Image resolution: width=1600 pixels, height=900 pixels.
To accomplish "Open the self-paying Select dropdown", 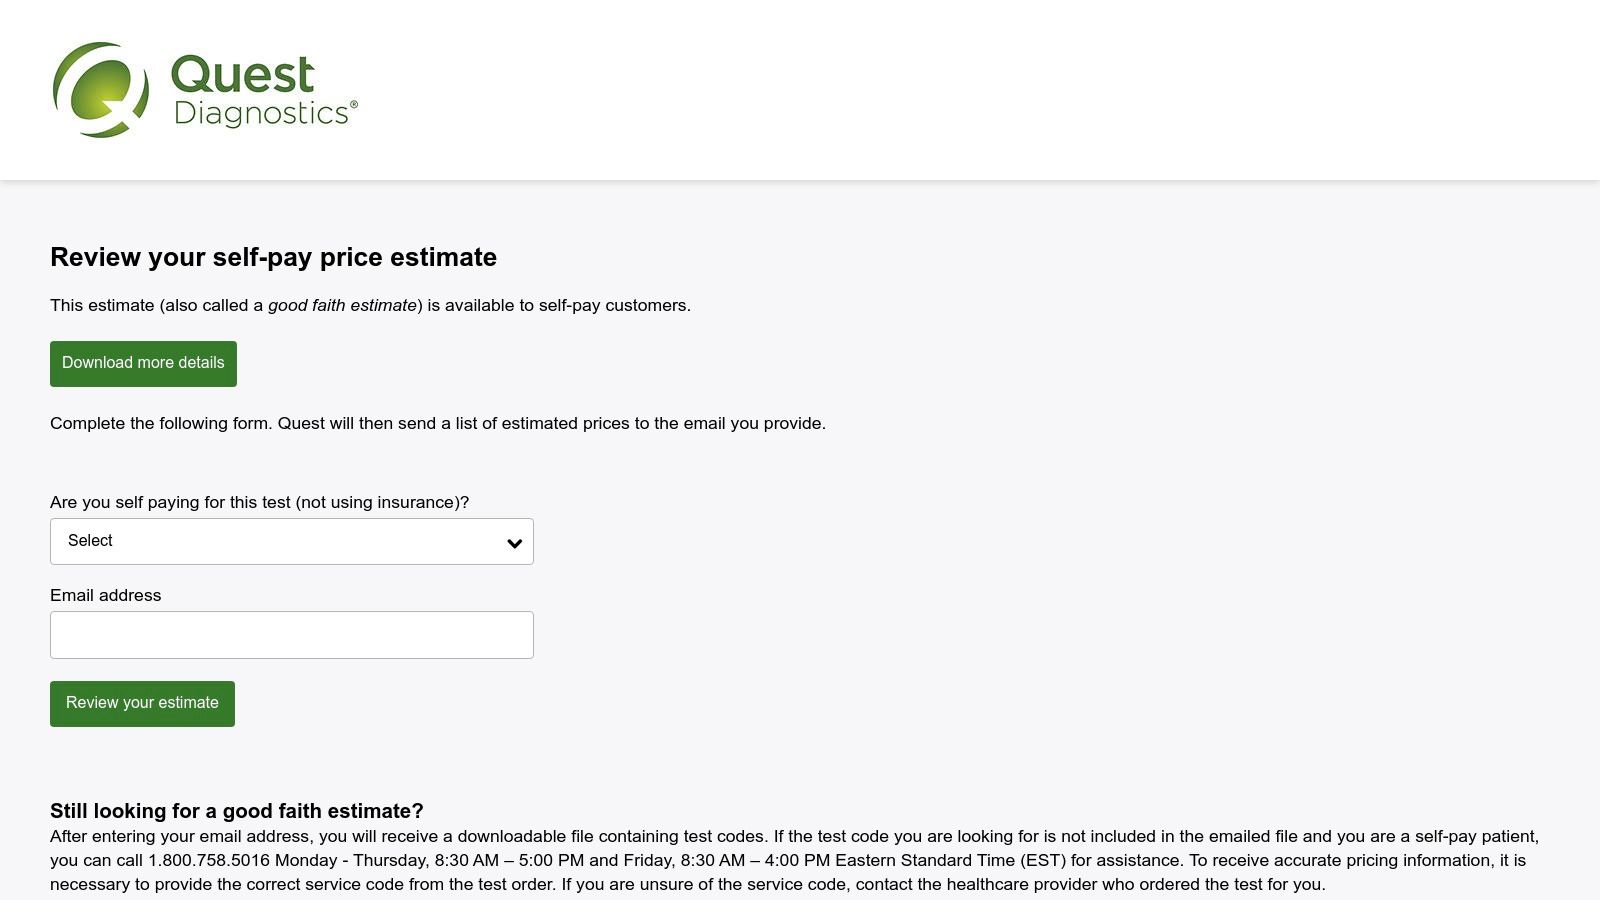I will (x=291, y=541).
